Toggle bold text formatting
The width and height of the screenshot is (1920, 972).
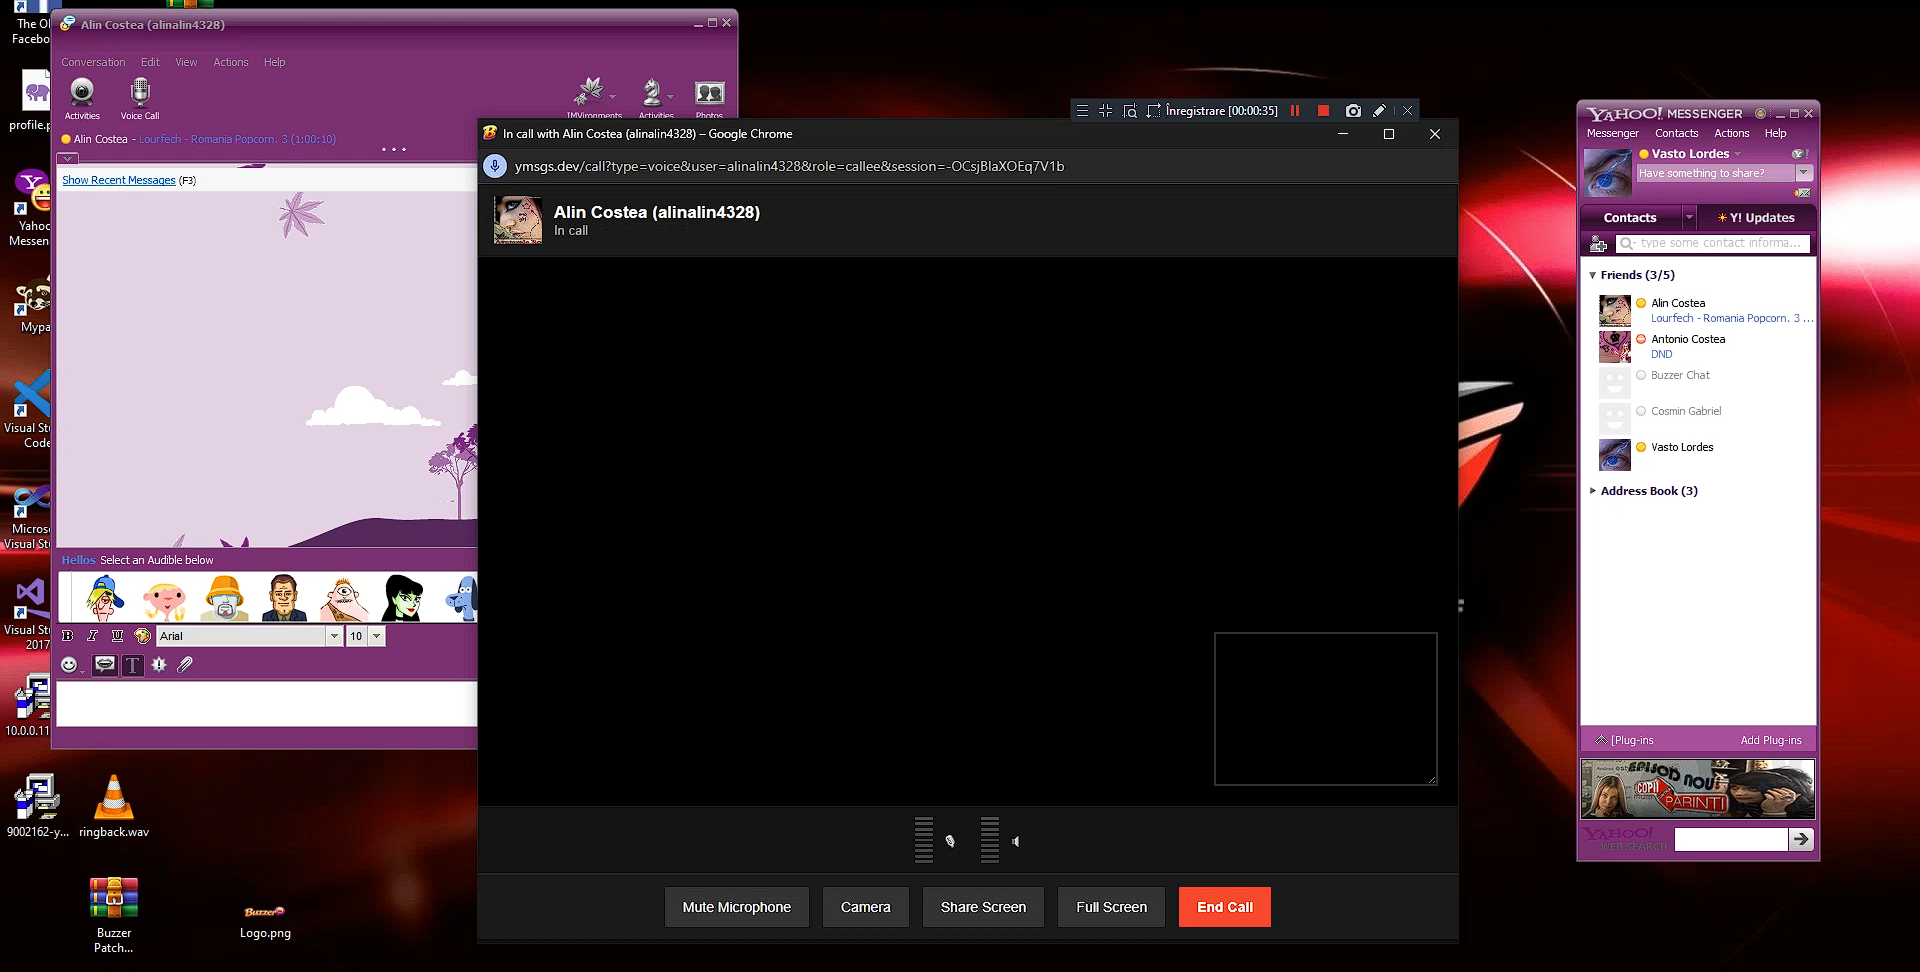(x=67, y=636)
